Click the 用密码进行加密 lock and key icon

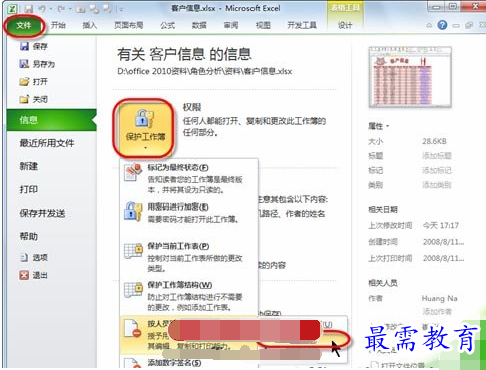coord(133,211)
